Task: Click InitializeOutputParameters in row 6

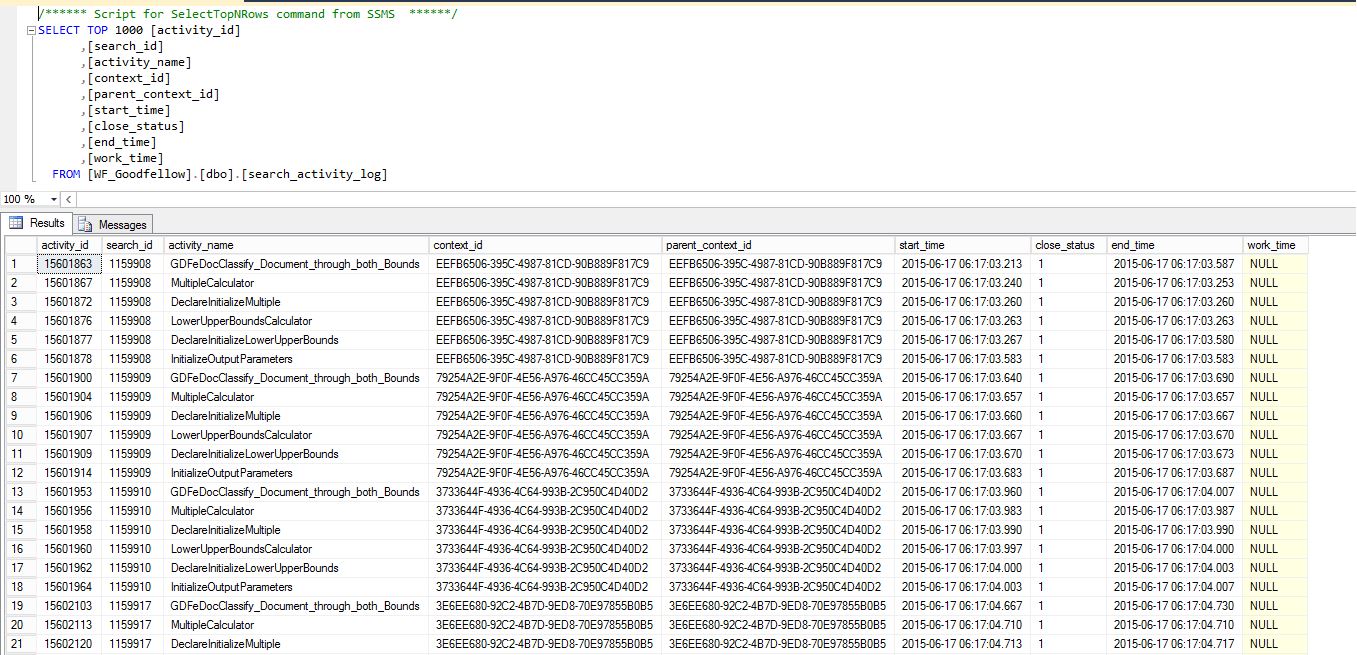Action: pos(296,359)
